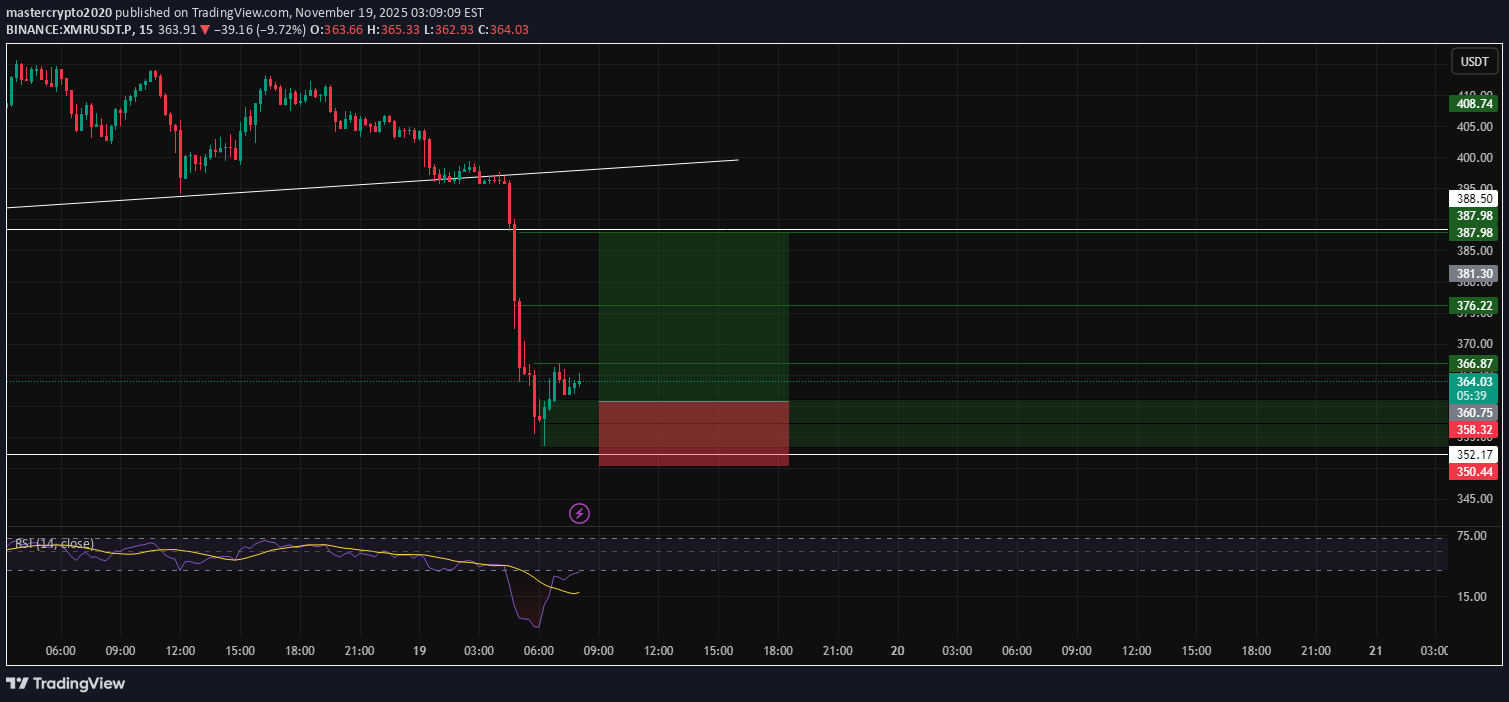Click the 381.30 gray price label
The image size is (1509, 702).
click(1475, 274)
